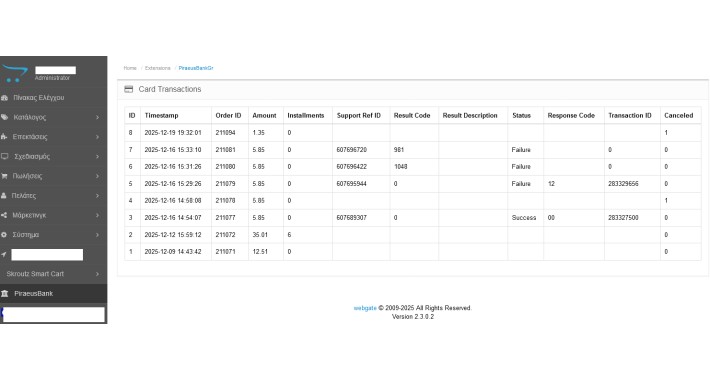Select support ref 607696422 cell
710x380 pixels.
click(x=351, y=167)
